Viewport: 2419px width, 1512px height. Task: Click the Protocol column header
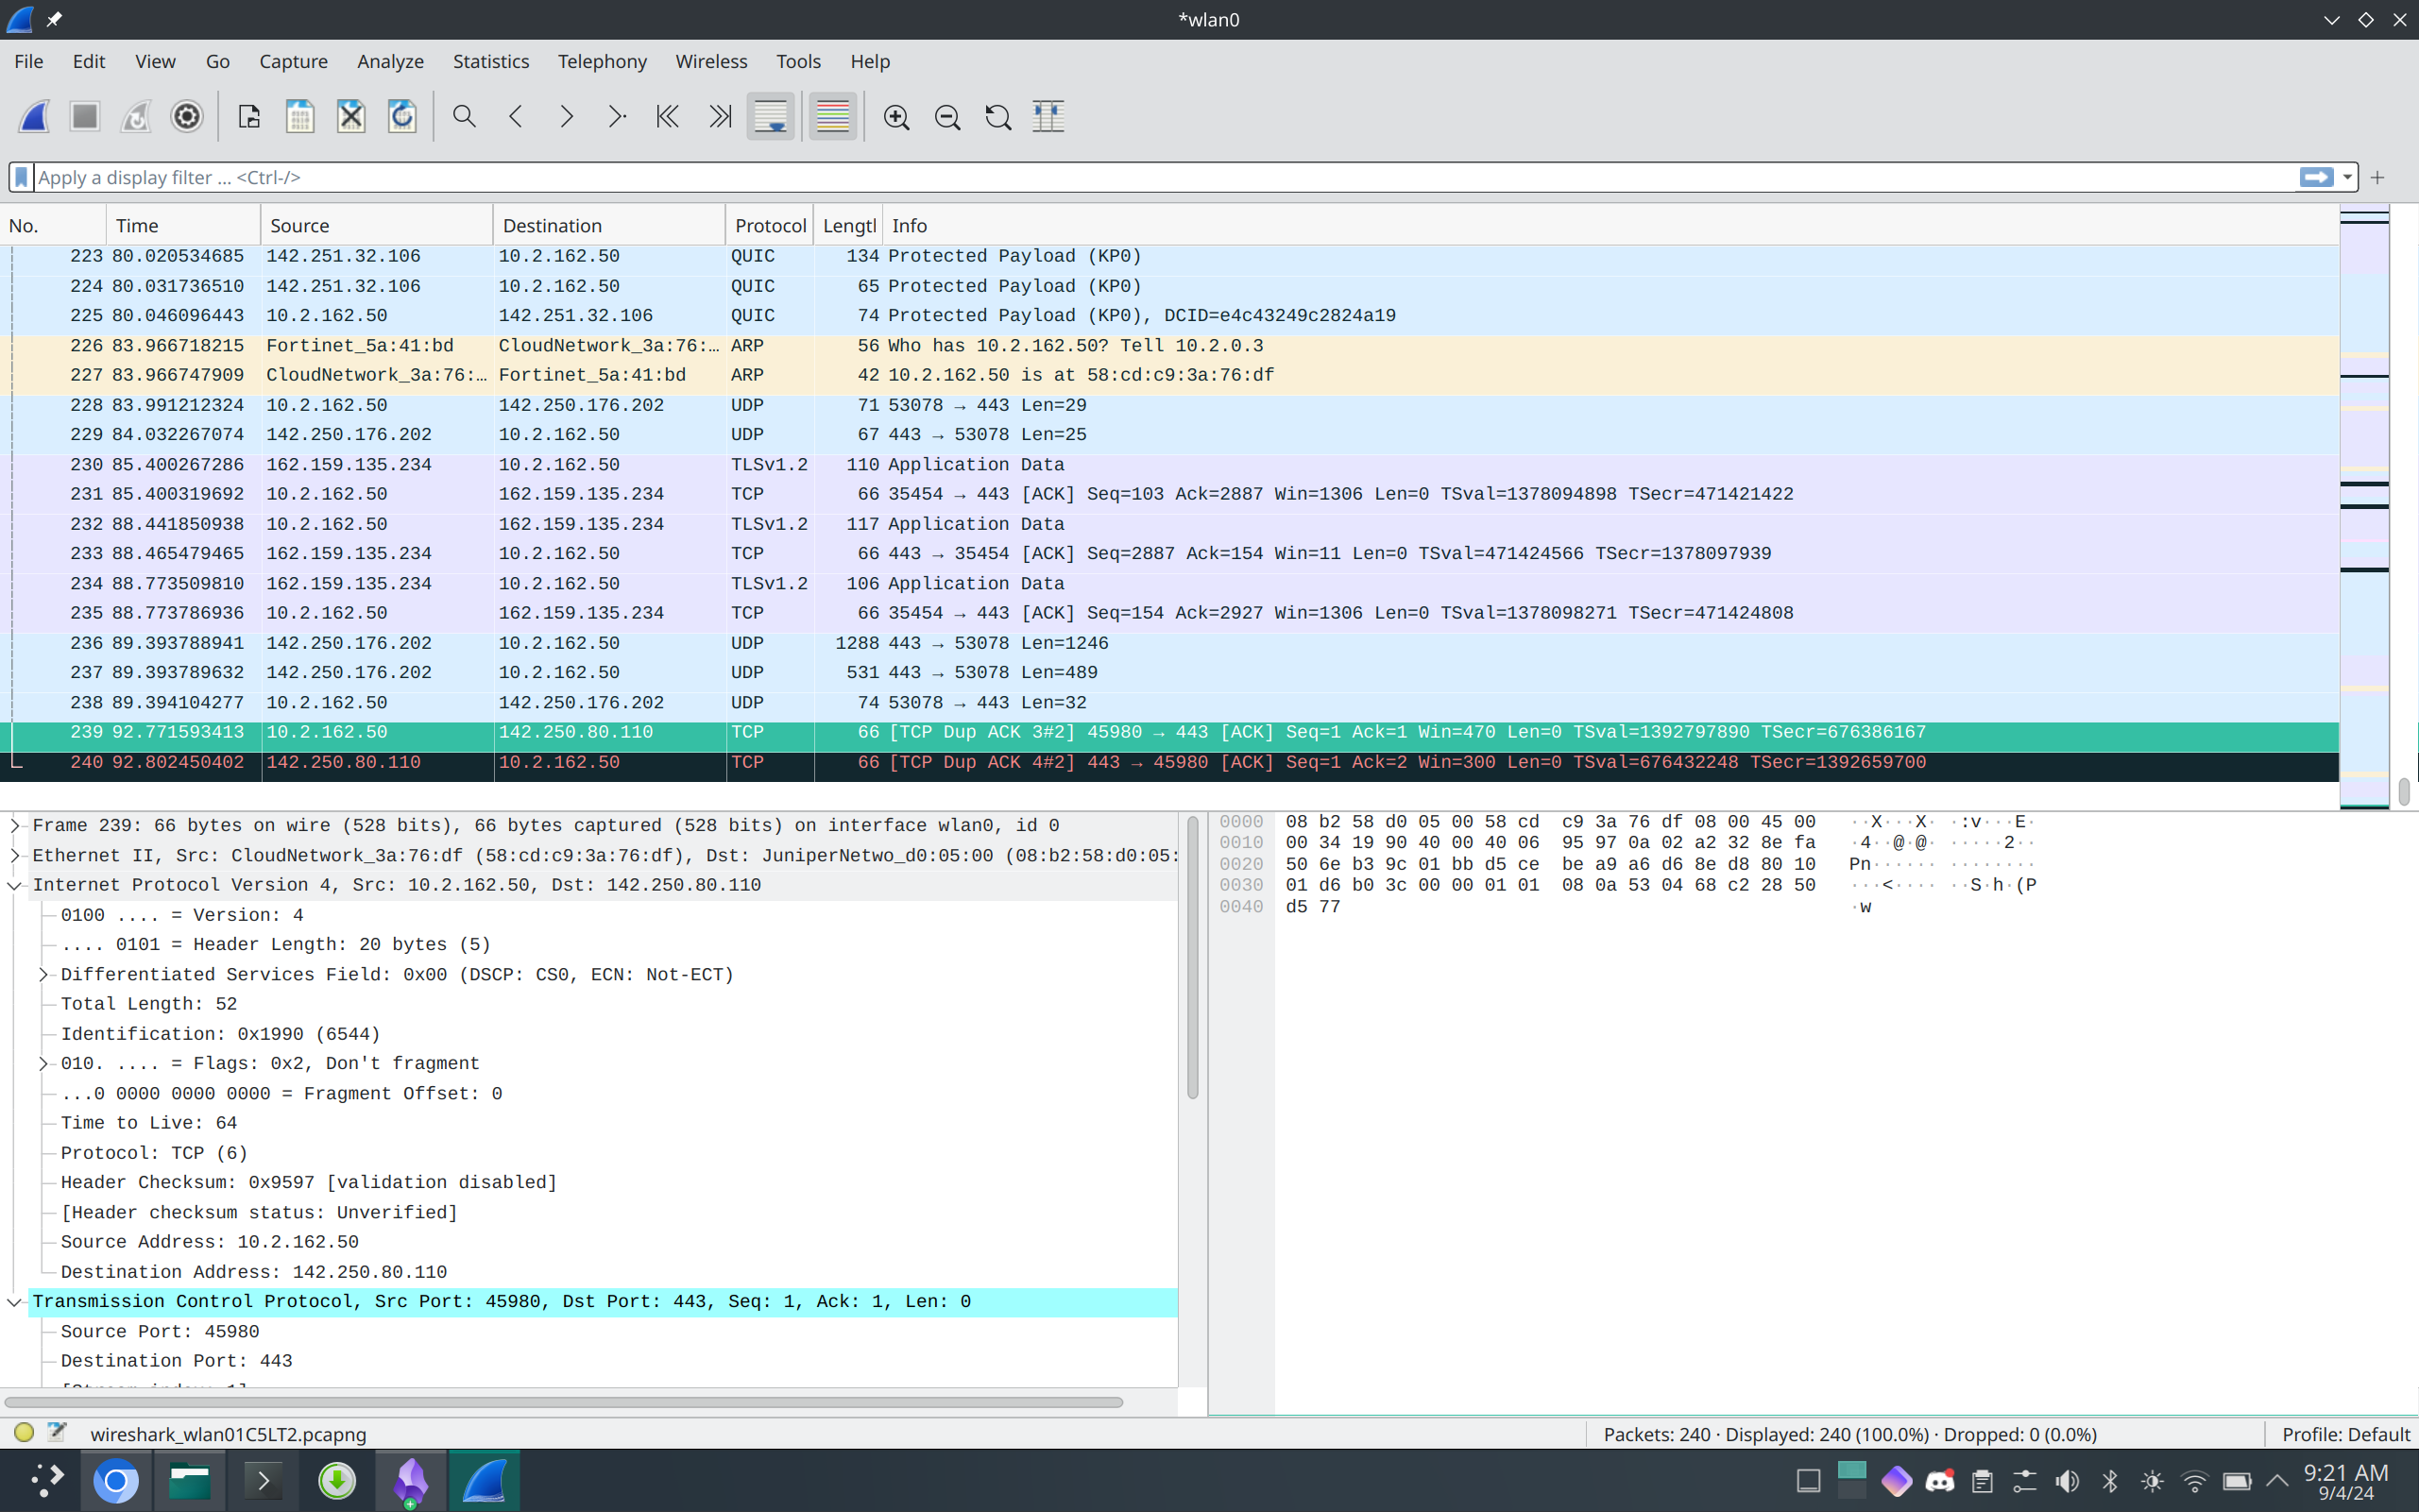tap(769, 226)
